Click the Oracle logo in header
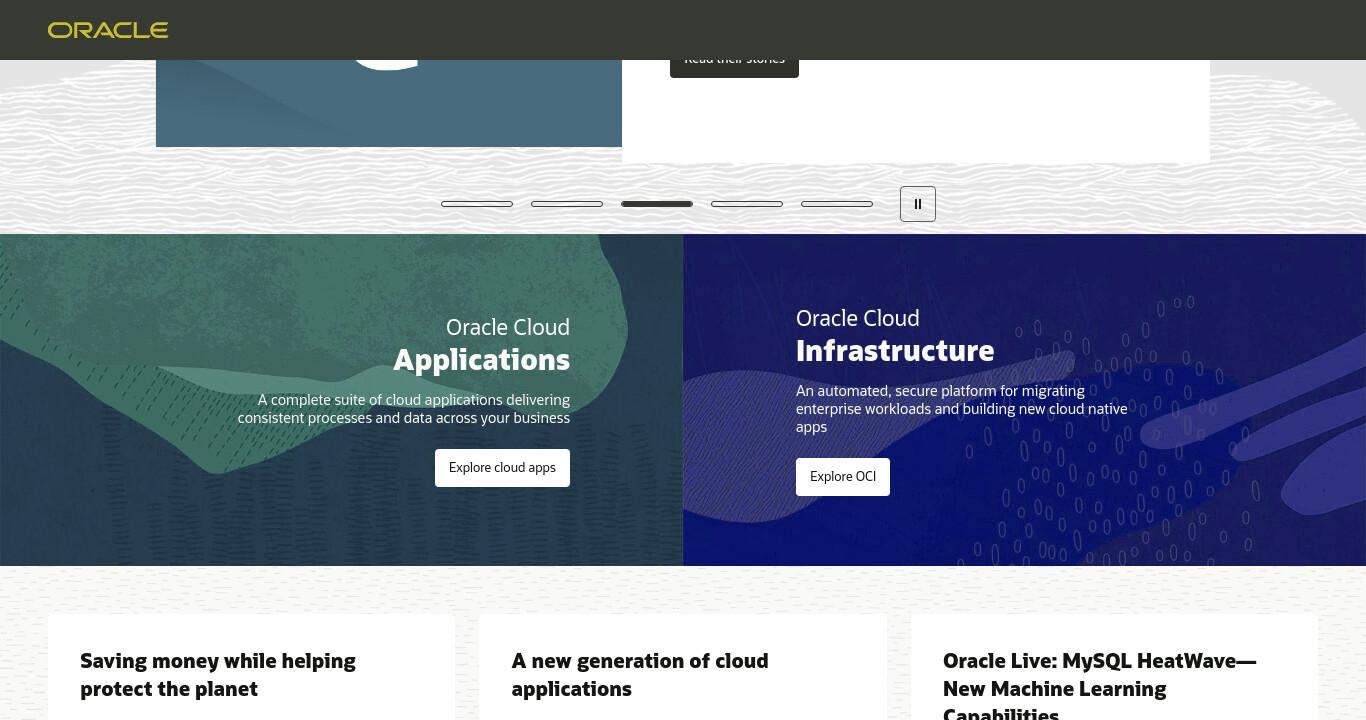The image size is (1366, 720). click(x=108, y=30)
